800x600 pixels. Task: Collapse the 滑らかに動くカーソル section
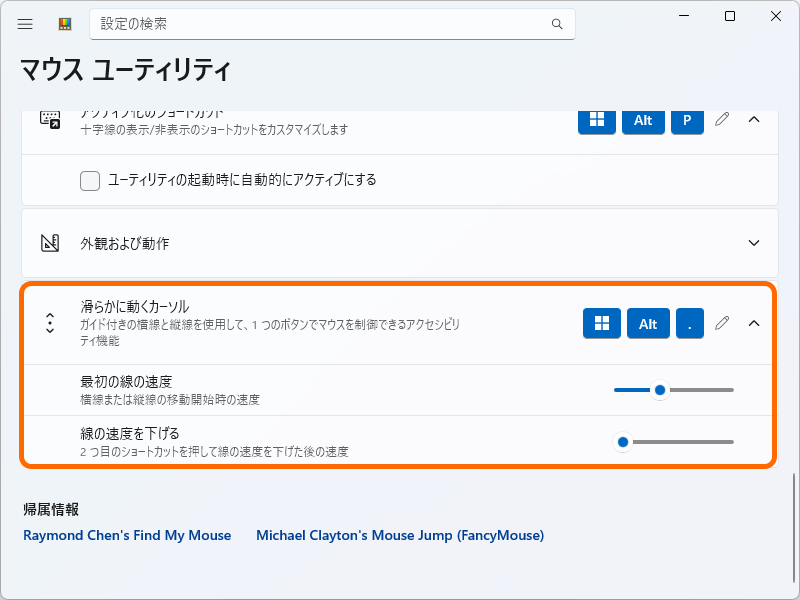(754, 323)
